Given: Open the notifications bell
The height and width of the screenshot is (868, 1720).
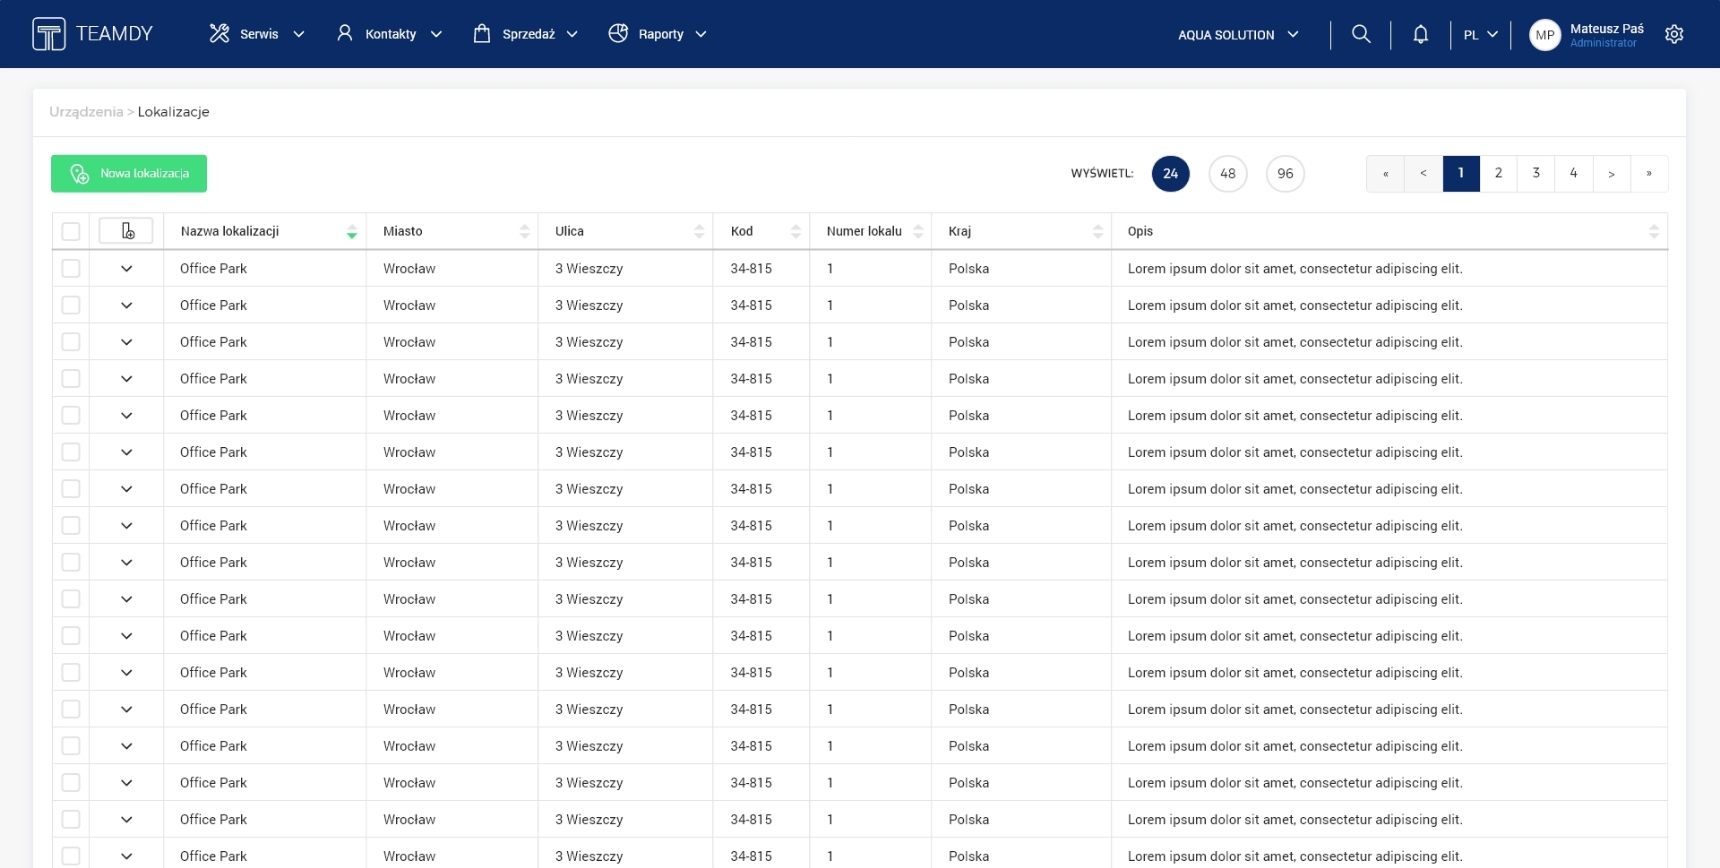Looking at the screenshot, I should point(1420,34).
